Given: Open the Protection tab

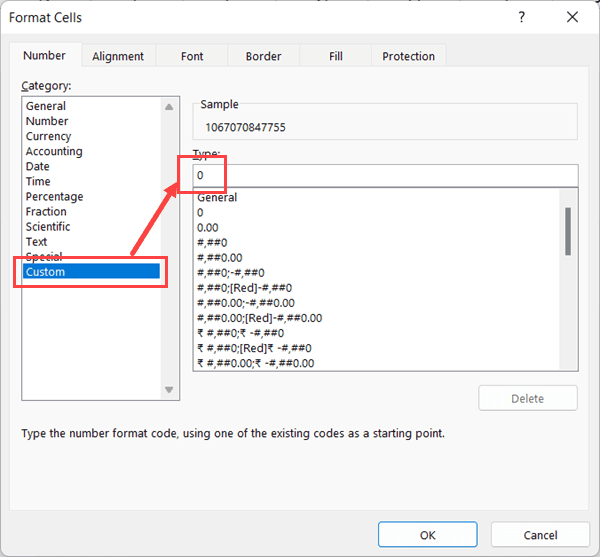Looking at the screenshot, I should click(x=408, y=57).
